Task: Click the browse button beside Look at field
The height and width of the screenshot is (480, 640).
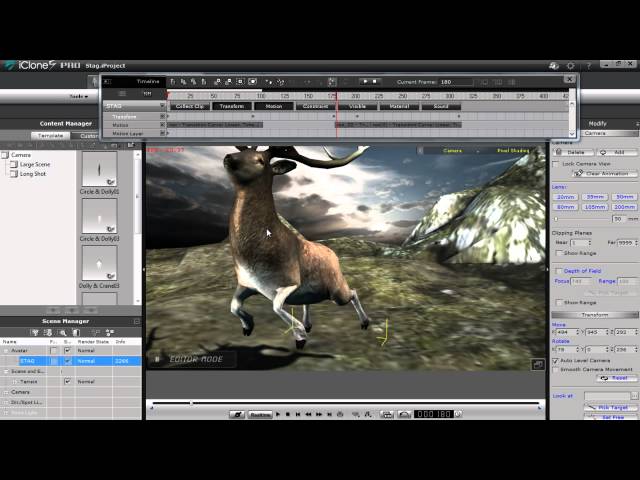Action: click(634, 396)
